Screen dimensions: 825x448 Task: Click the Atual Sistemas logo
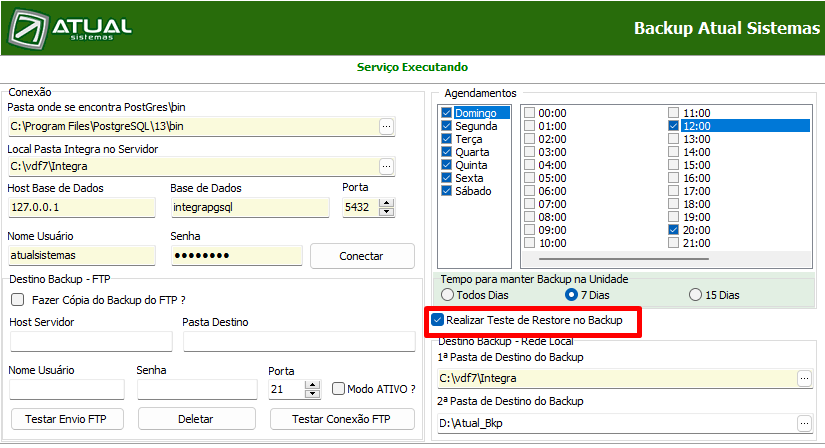point(70,28)
